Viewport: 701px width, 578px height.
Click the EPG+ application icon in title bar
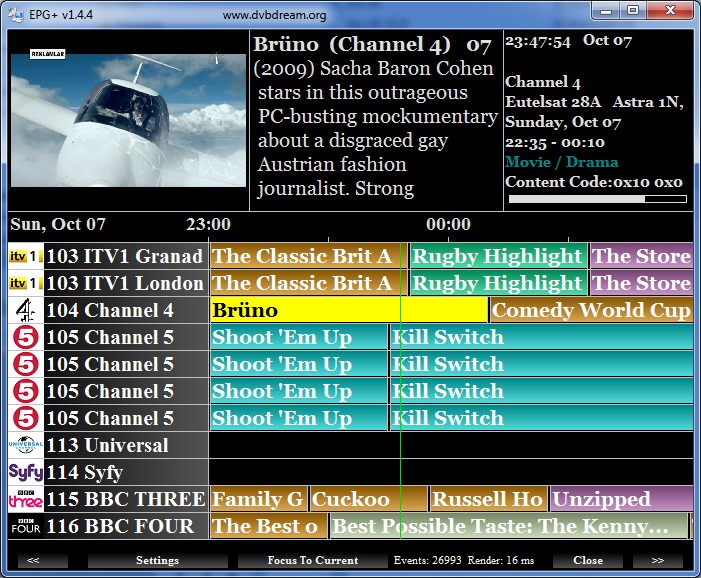pos(16,14)
